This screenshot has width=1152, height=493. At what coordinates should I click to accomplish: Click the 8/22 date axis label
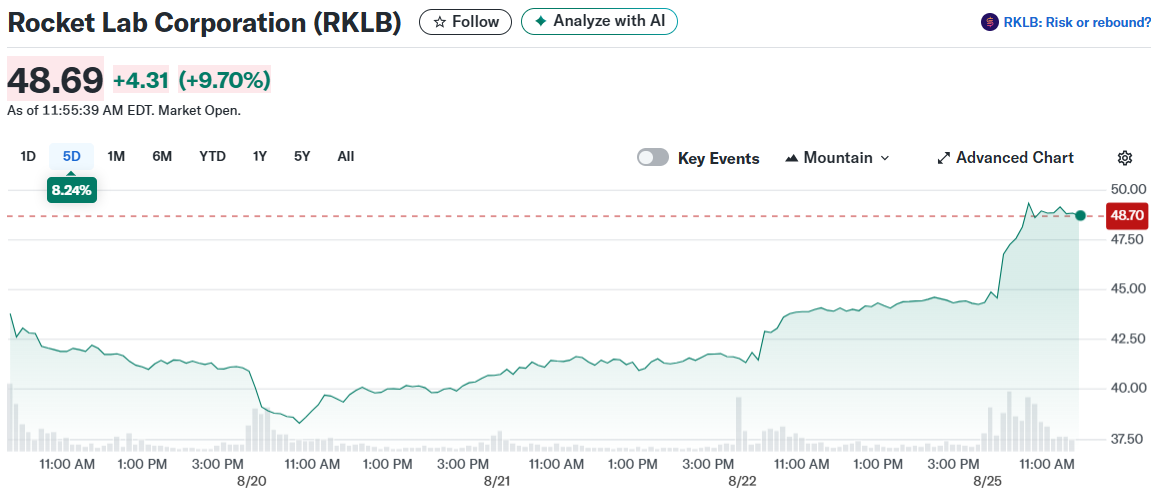pyautogui.click(x=742, y=481)
